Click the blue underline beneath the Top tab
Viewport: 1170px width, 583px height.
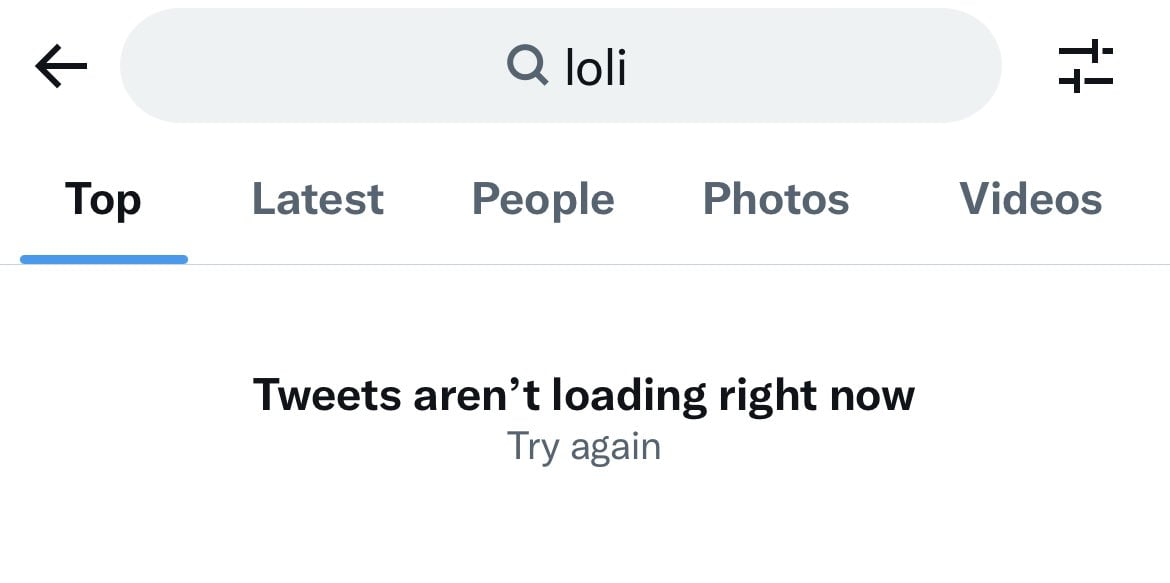point(103,260)
